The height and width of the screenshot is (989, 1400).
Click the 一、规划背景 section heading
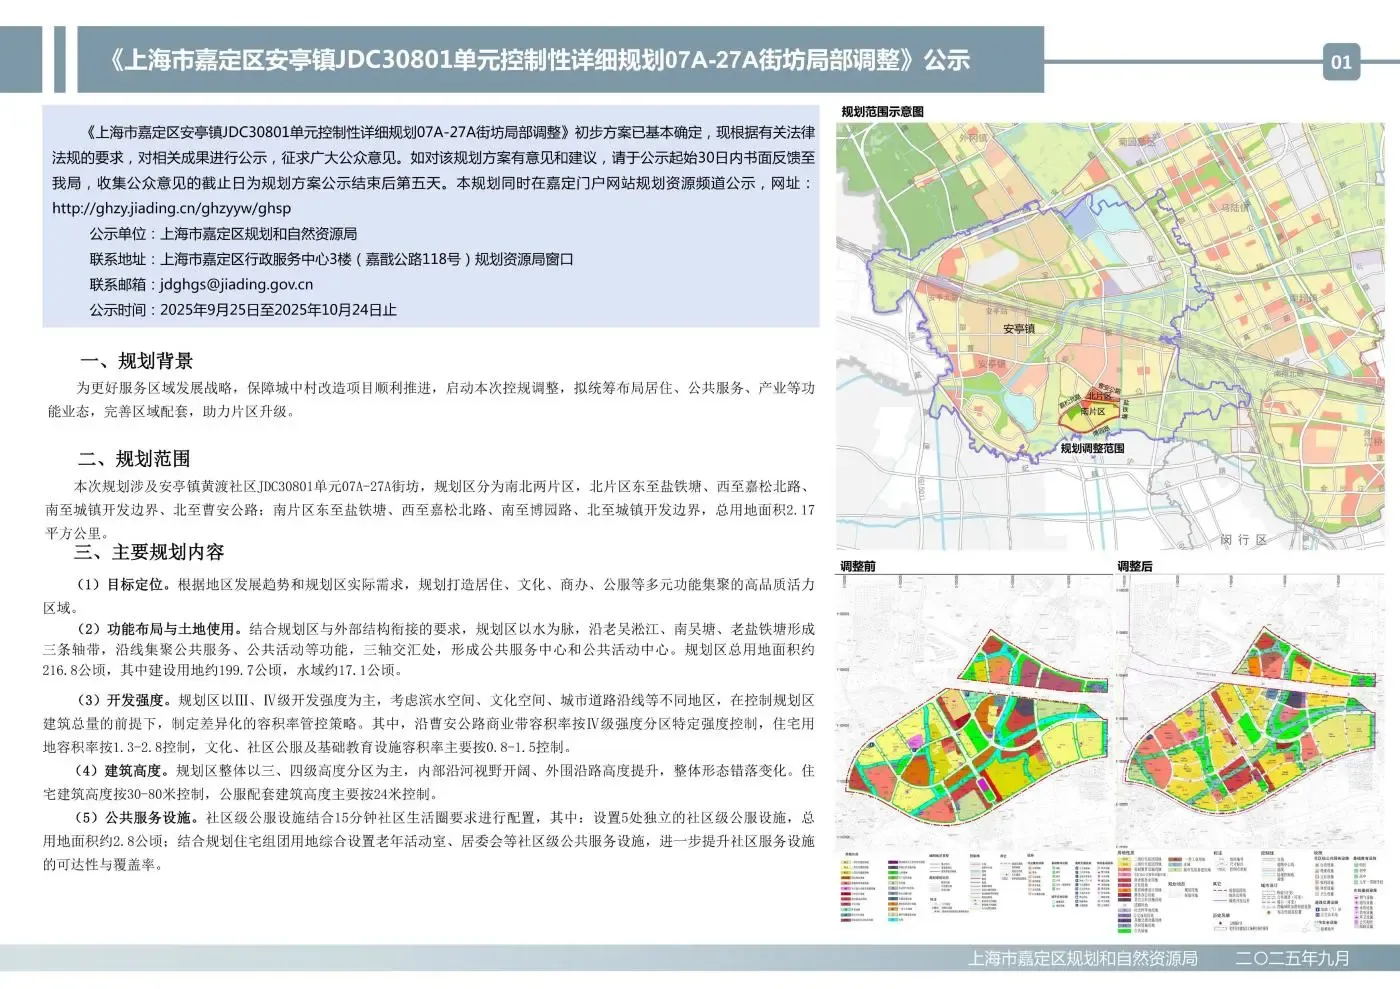tap(136, 361)
